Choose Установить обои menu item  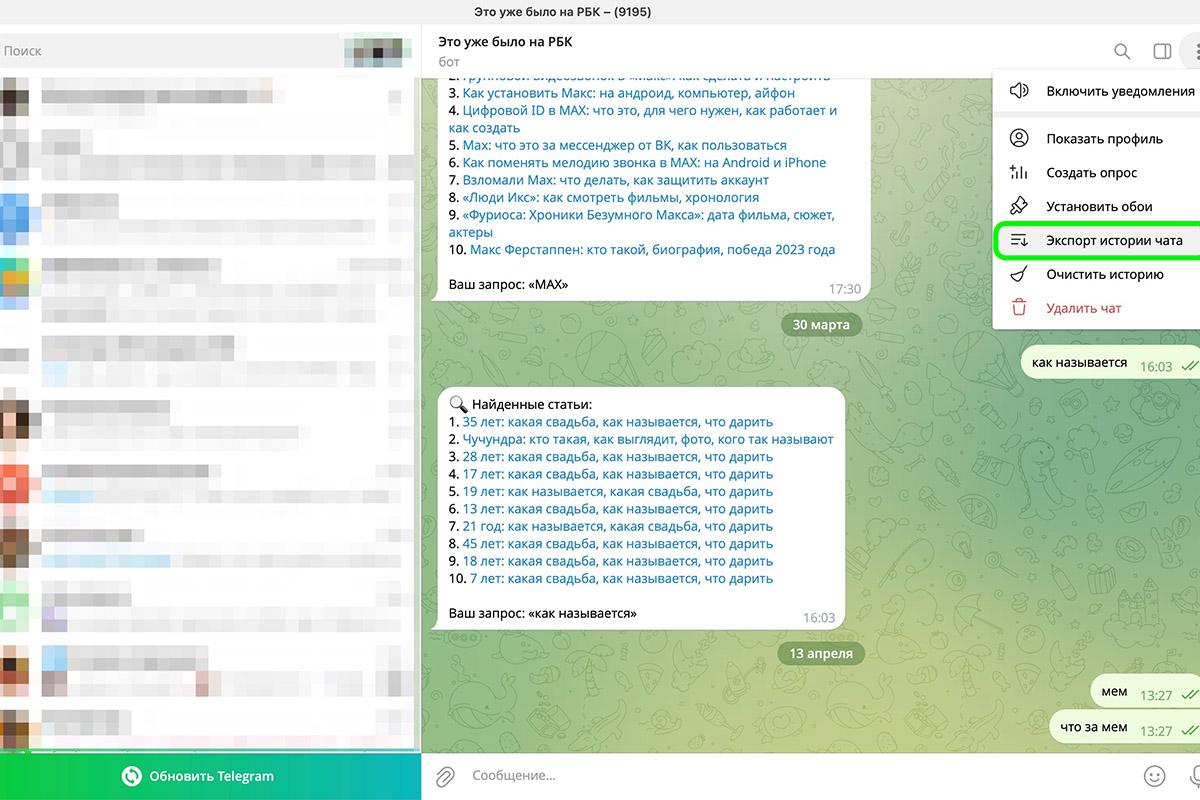pos(1099,206)
